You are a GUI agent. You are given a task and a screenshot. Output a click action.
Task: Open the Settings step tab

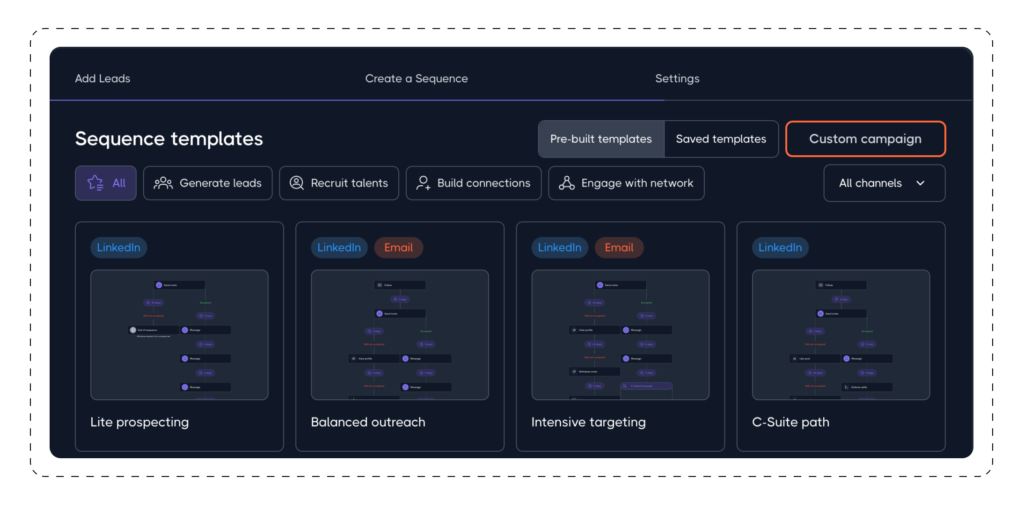coord(677,78)
